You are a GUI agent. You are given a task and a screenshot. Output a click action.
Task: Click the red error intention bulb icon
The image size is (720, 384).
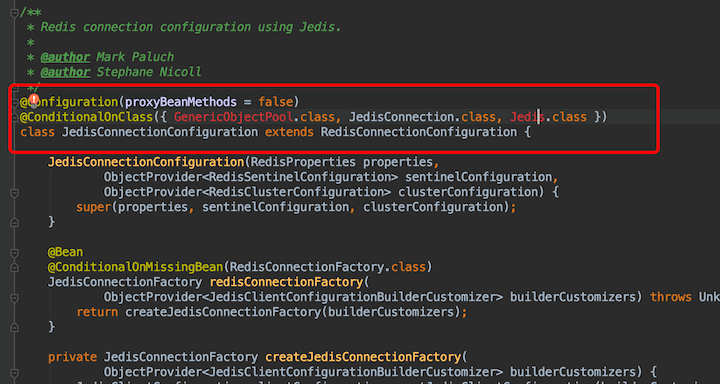[x=34, y=100]
